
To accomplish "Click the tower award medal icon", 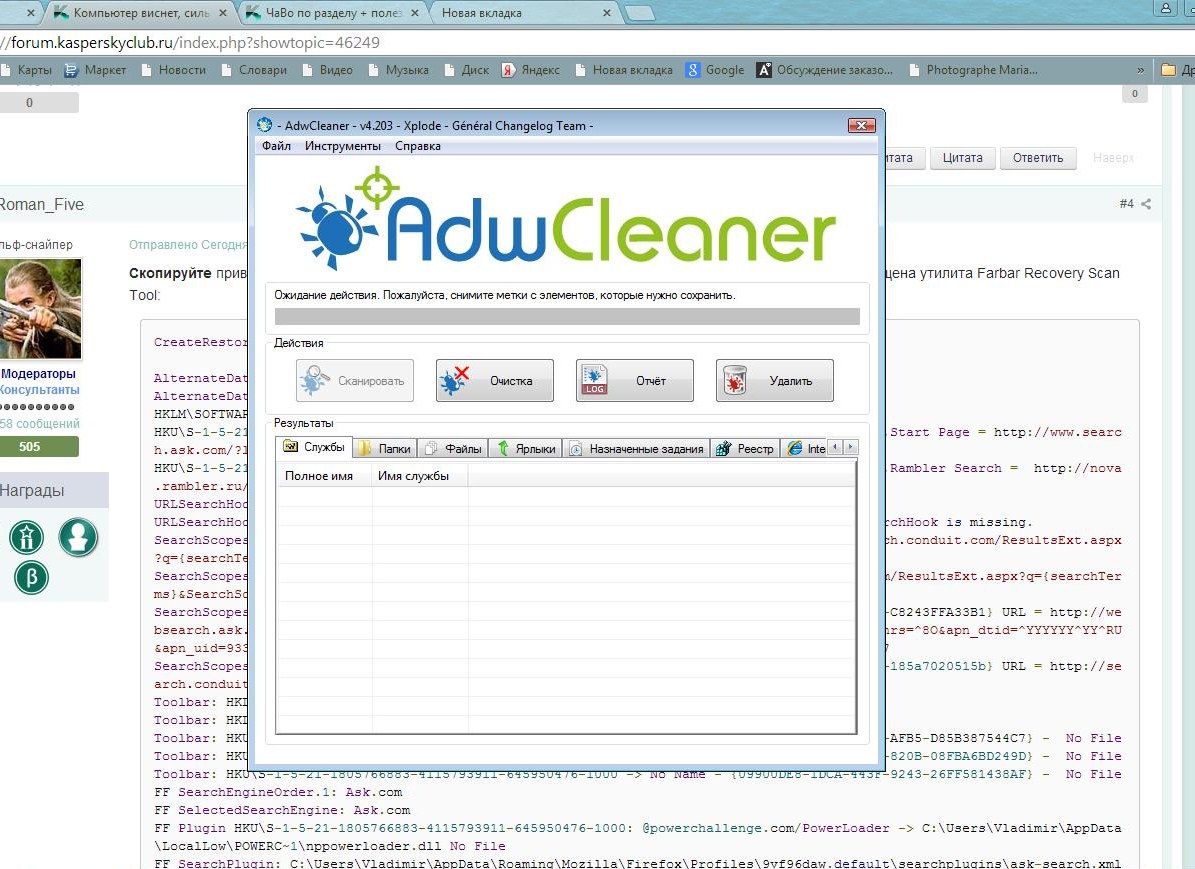I will 27,537.
